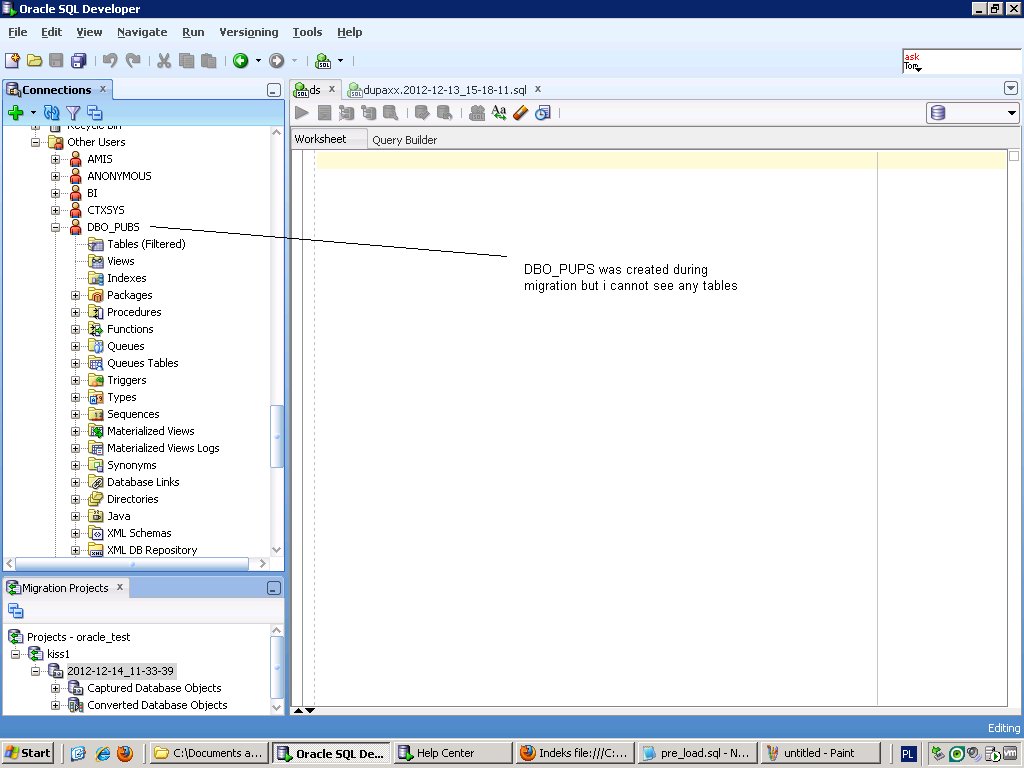Click Connections tree horizontal scrollbar thumb

pos(131,564)
